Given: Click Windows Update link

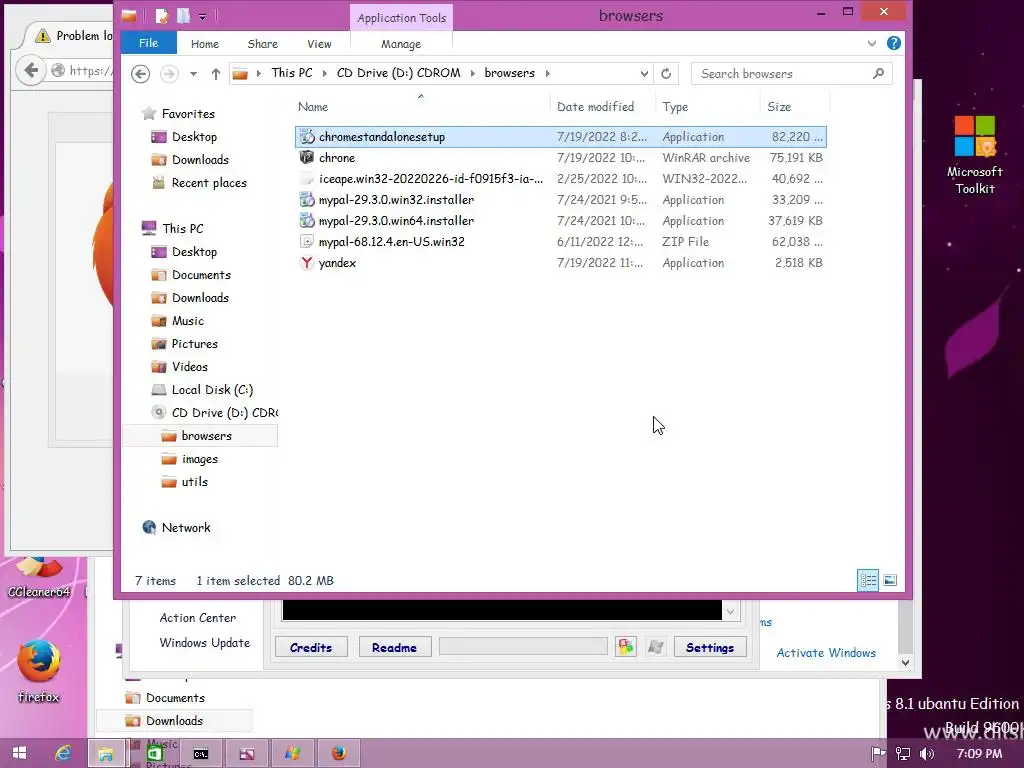Looking at the screenshot, I should click(204, 643).
